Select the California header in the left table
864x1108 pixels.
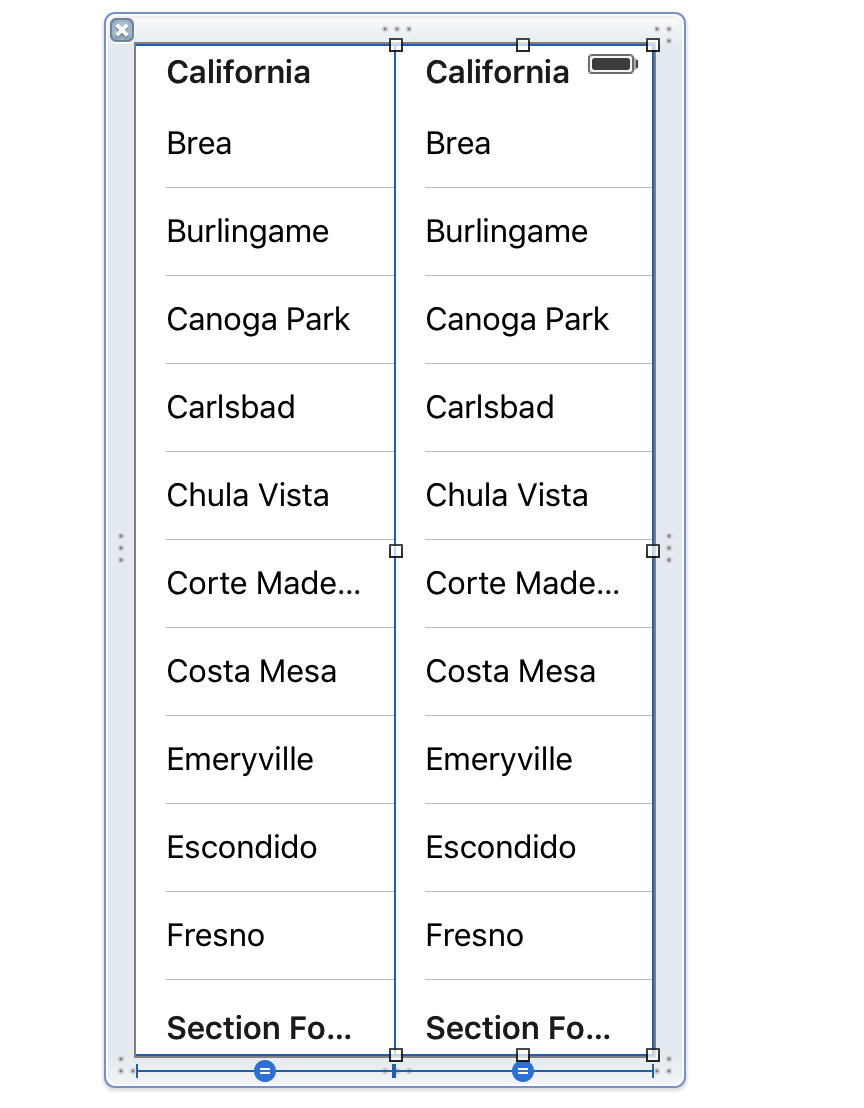(x=238, y=72)
